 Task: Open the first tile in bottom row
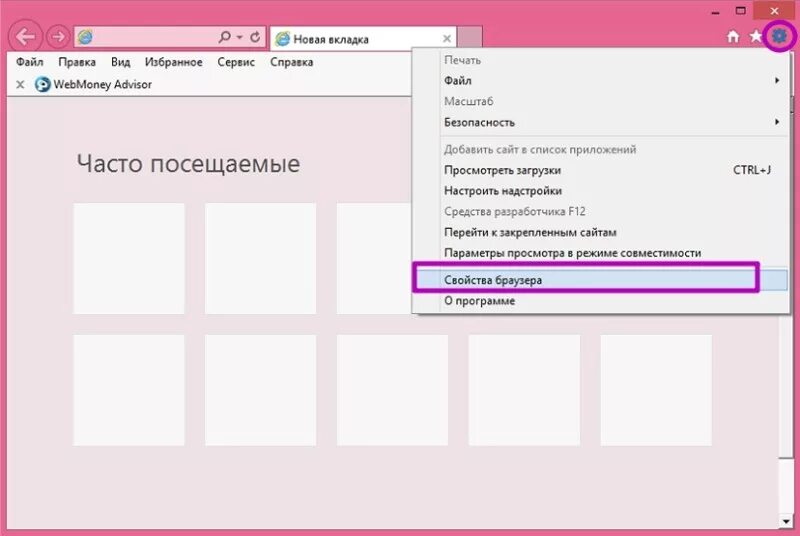[x=129, y=390]
